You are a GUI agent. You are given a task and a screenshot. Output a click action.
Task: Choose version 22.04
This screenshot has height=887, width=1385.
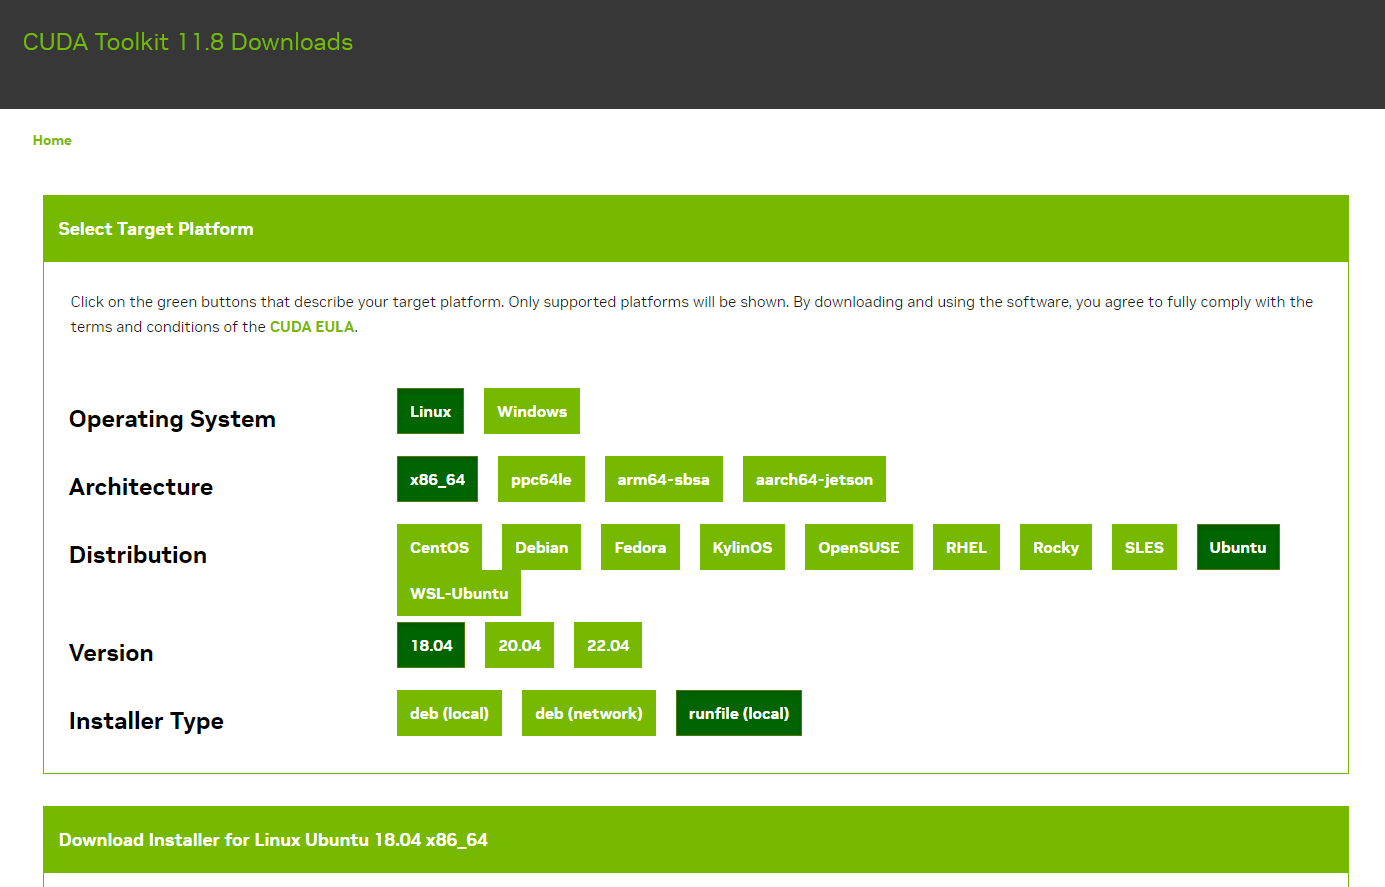[608, 645]
